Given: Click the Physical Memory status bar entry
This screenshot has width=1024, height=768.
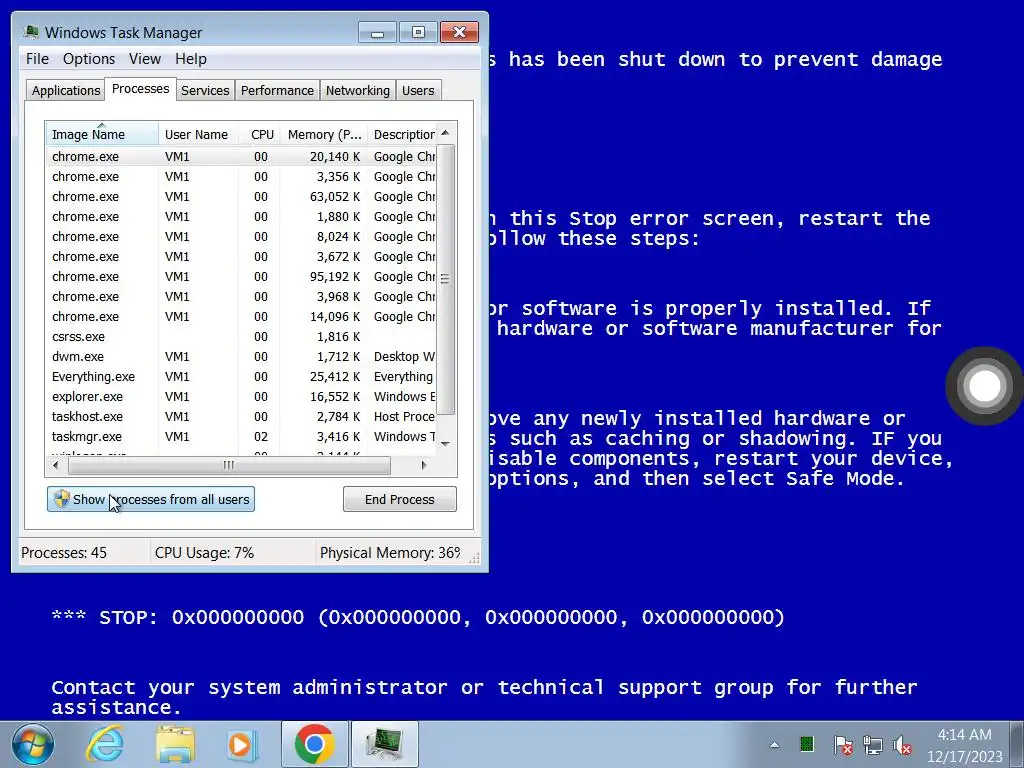Looking at the screenshot, I should pyautogui.click(x=390, y=553).
